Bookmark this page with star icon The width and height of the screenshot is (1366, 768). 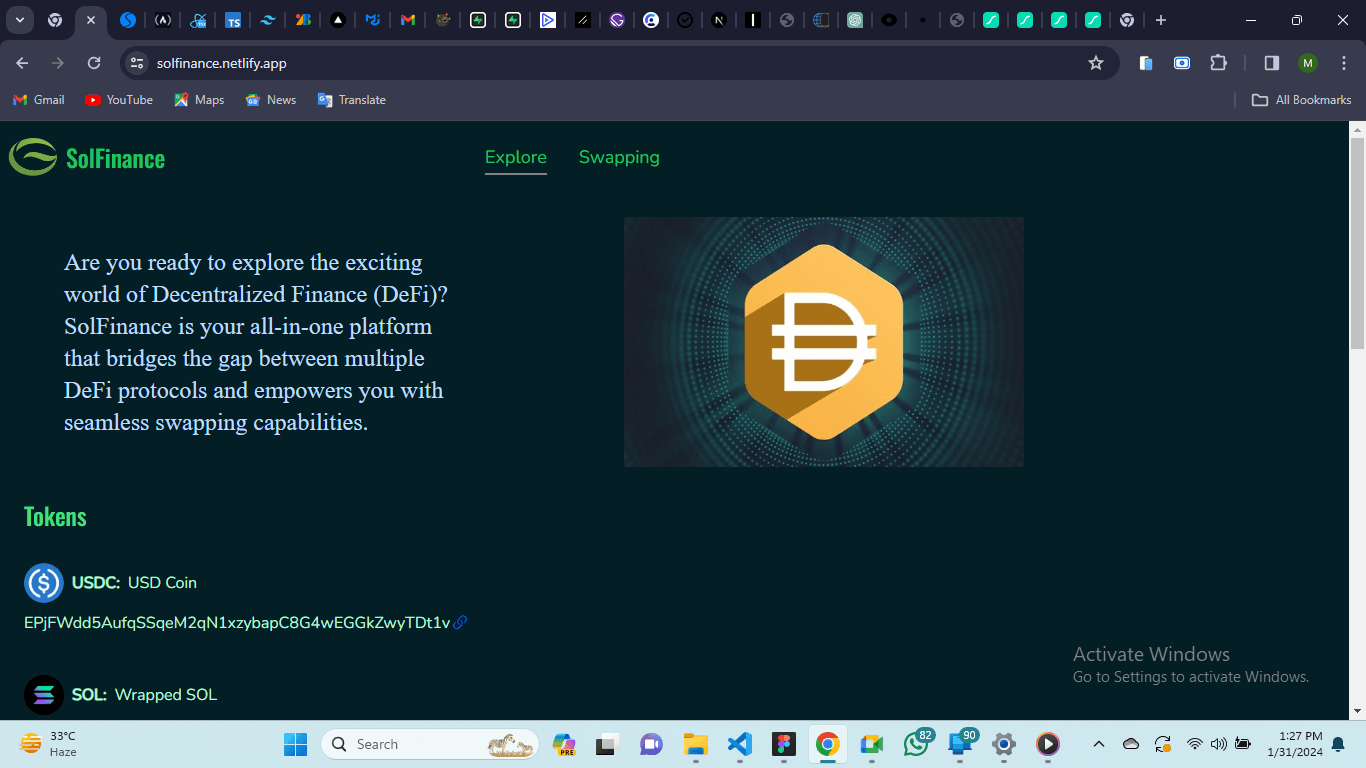[1096, 63]
